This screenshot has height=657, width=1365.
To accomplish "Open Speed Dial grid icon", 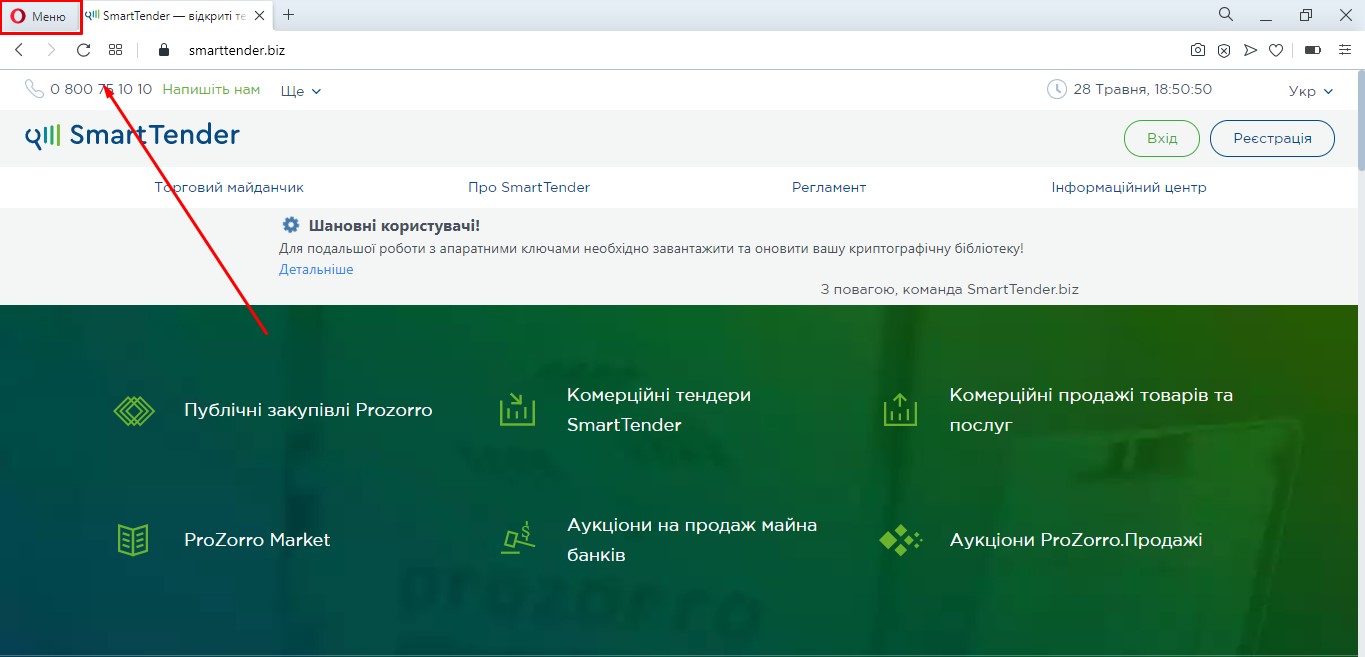I will click(116, 50).
